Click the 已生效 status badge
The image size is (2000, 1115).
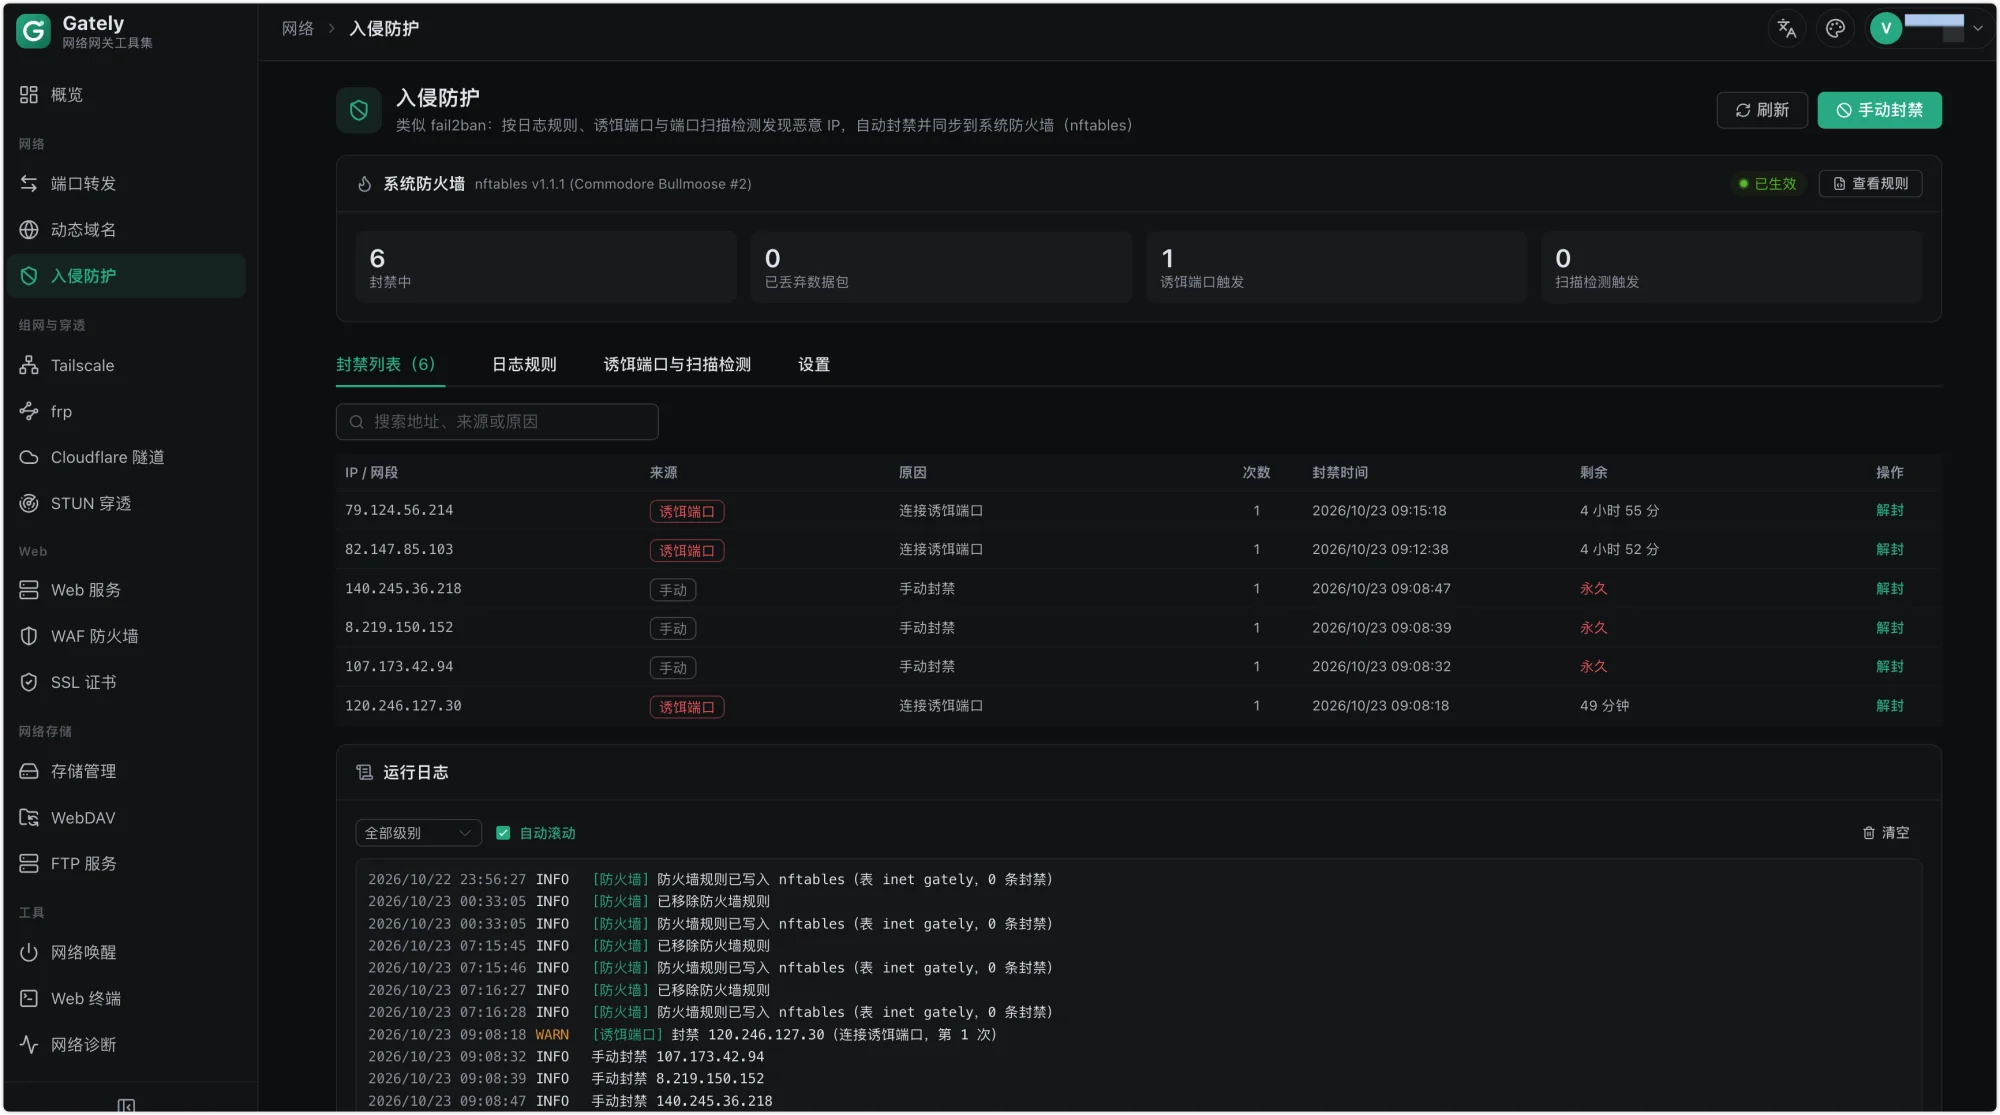1768,184
